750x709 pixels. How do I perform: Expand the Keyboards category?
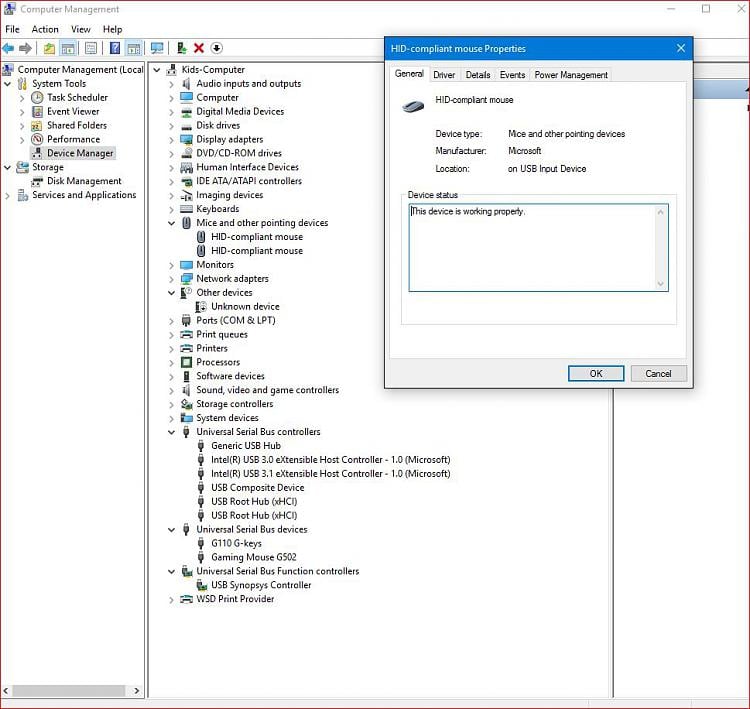point(172,209)
